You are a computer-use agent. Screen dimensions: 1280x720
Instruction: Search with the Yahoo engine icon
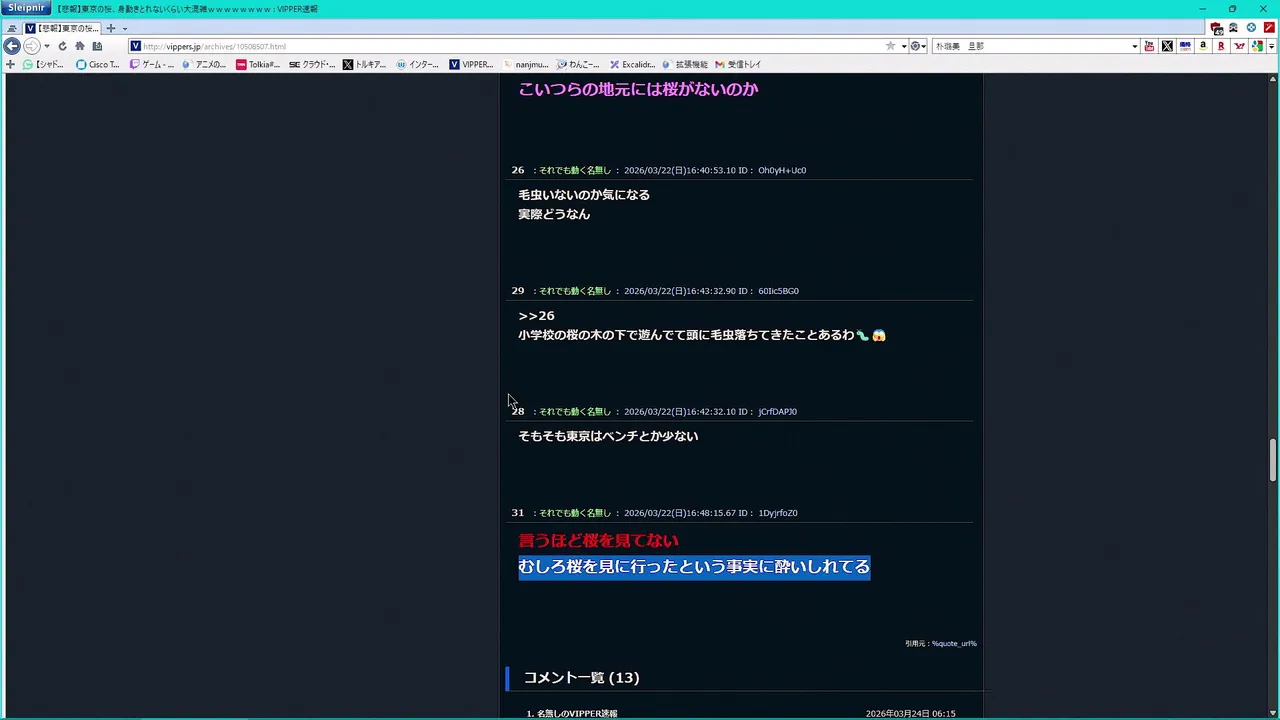tap(1239, 46)
